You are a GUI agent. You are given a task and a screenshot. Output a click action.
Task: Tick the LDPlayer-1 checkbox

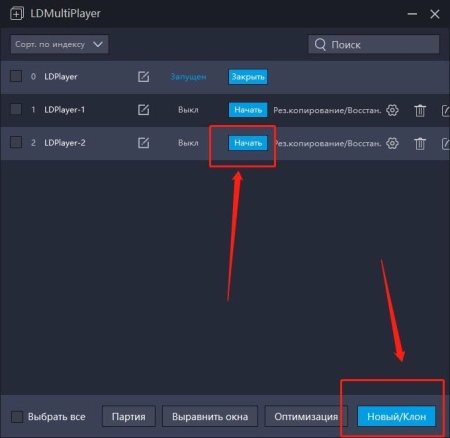tap(16, 109)
